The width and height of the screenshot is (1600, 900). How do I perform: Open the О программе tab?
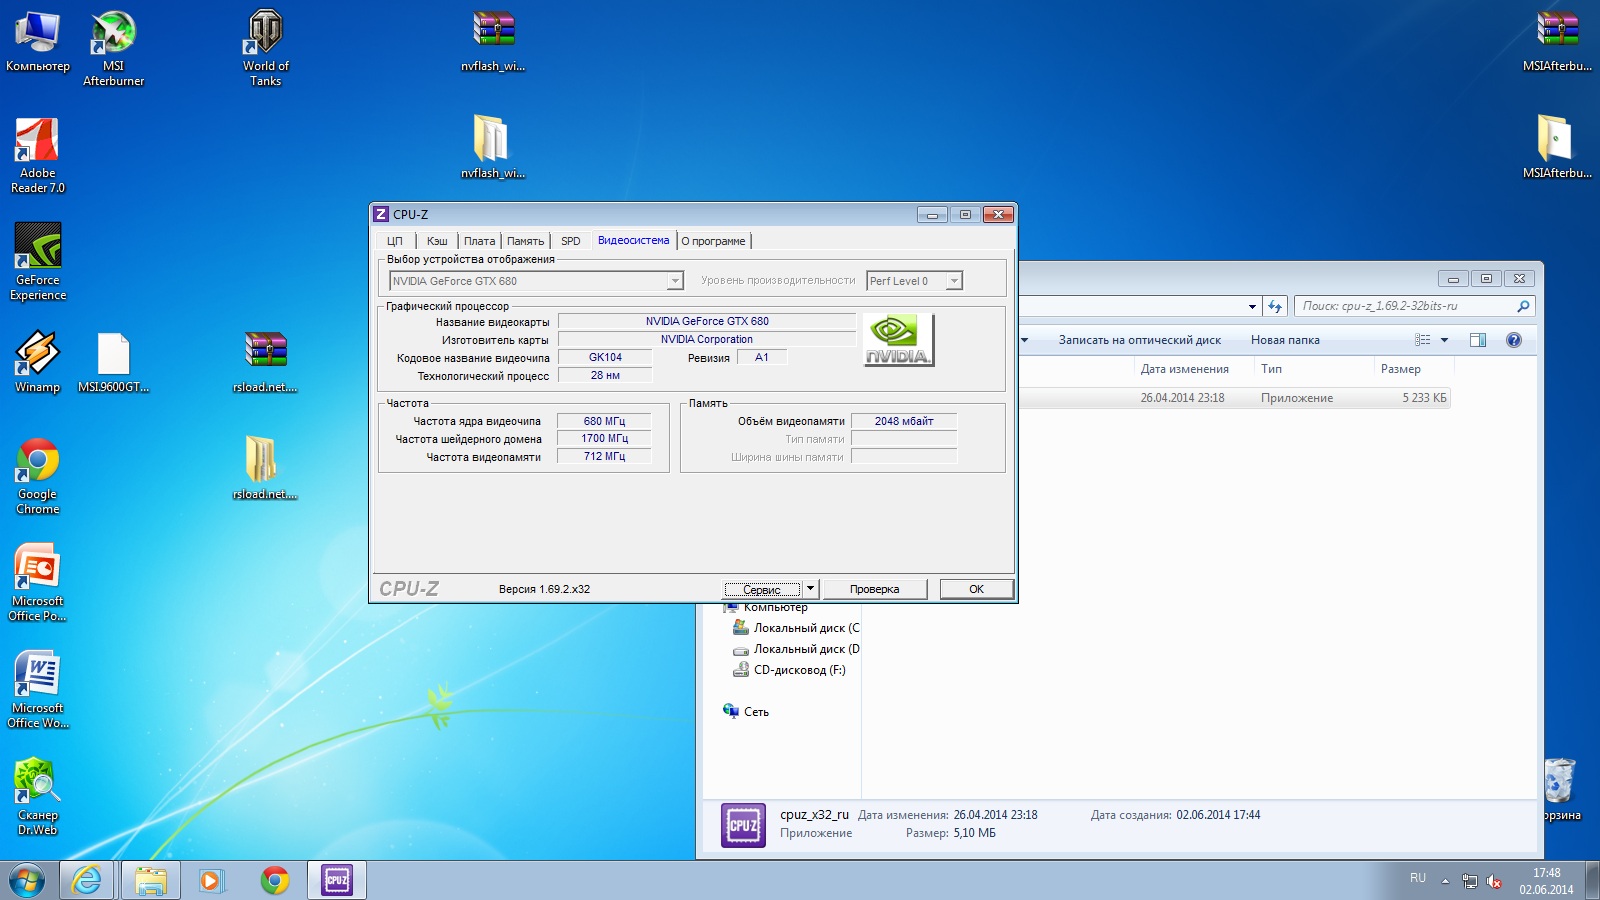coord(714,241)
